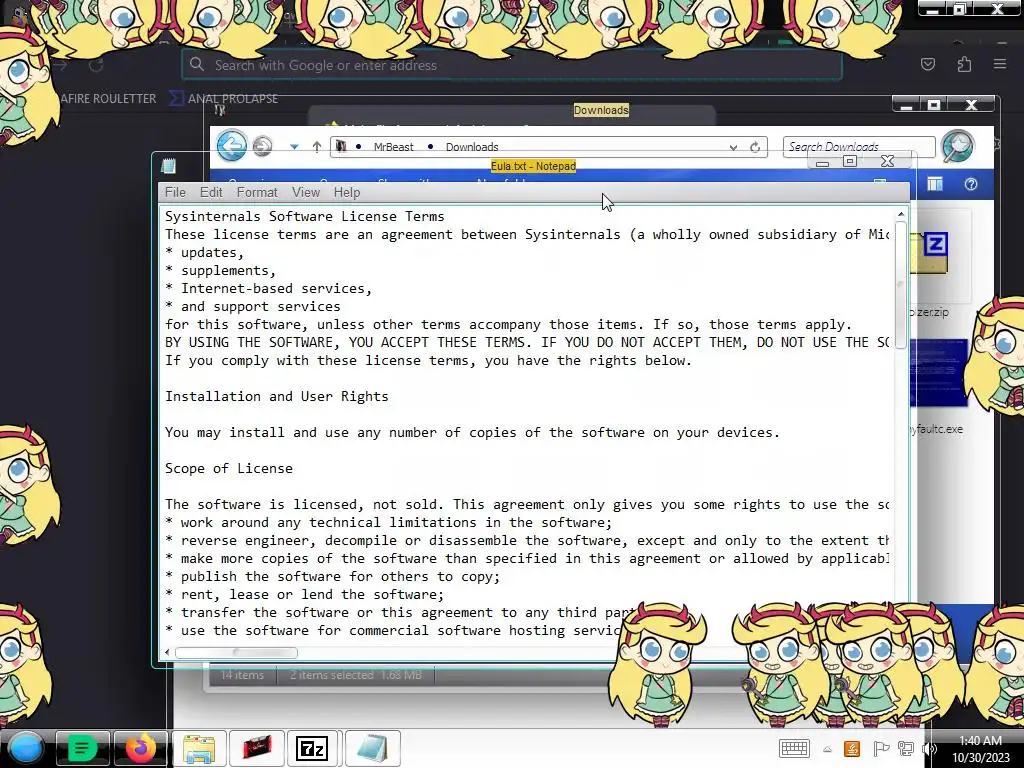Viewport: 1024px width, 768px height.
Task: Click the Forward arrow in the Downloads explorer
Action: 263,146
